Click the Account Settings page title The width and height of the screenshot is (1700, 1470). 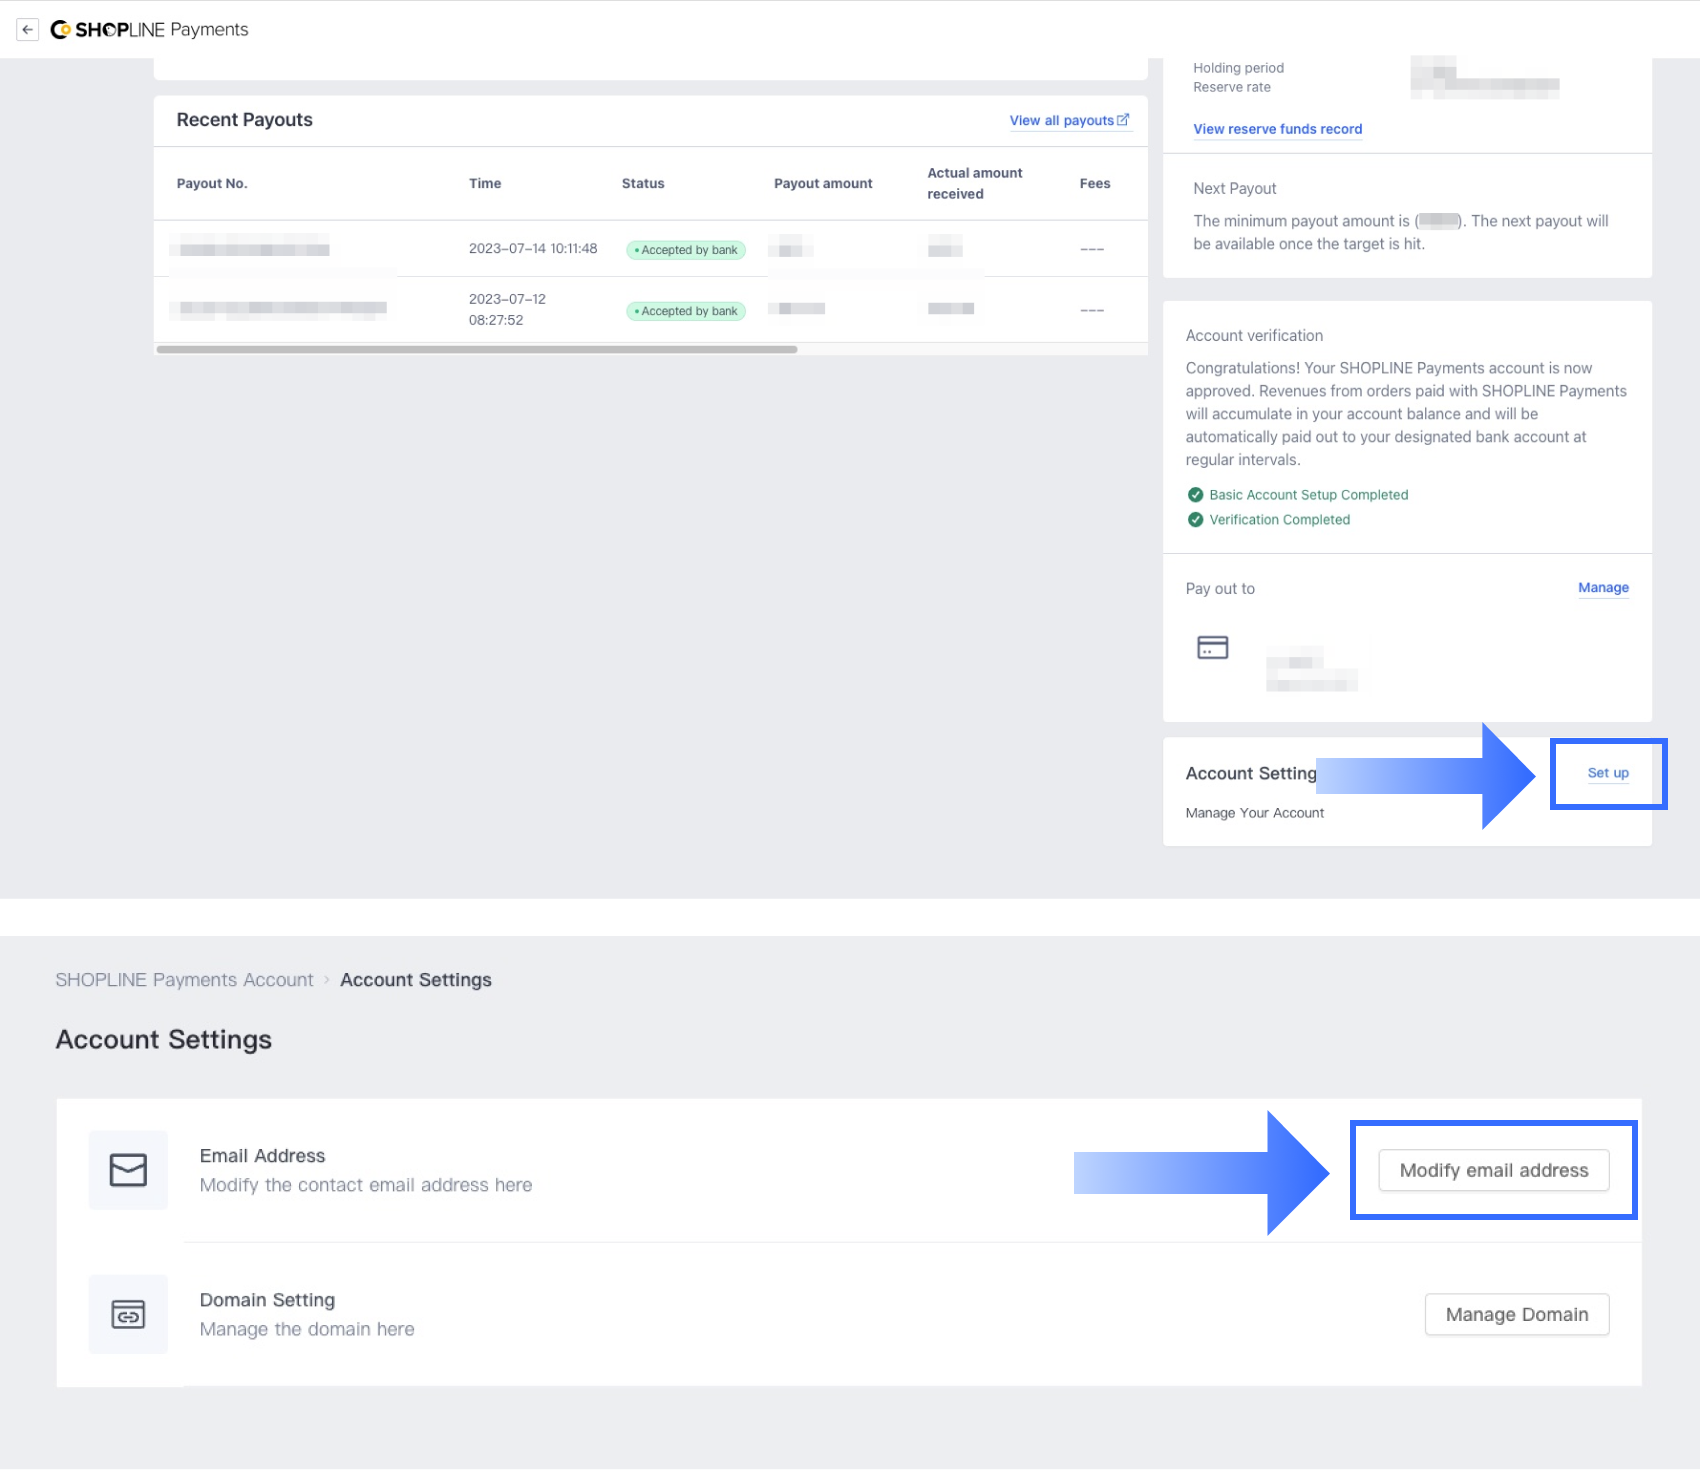click(x=164, y=1040)
